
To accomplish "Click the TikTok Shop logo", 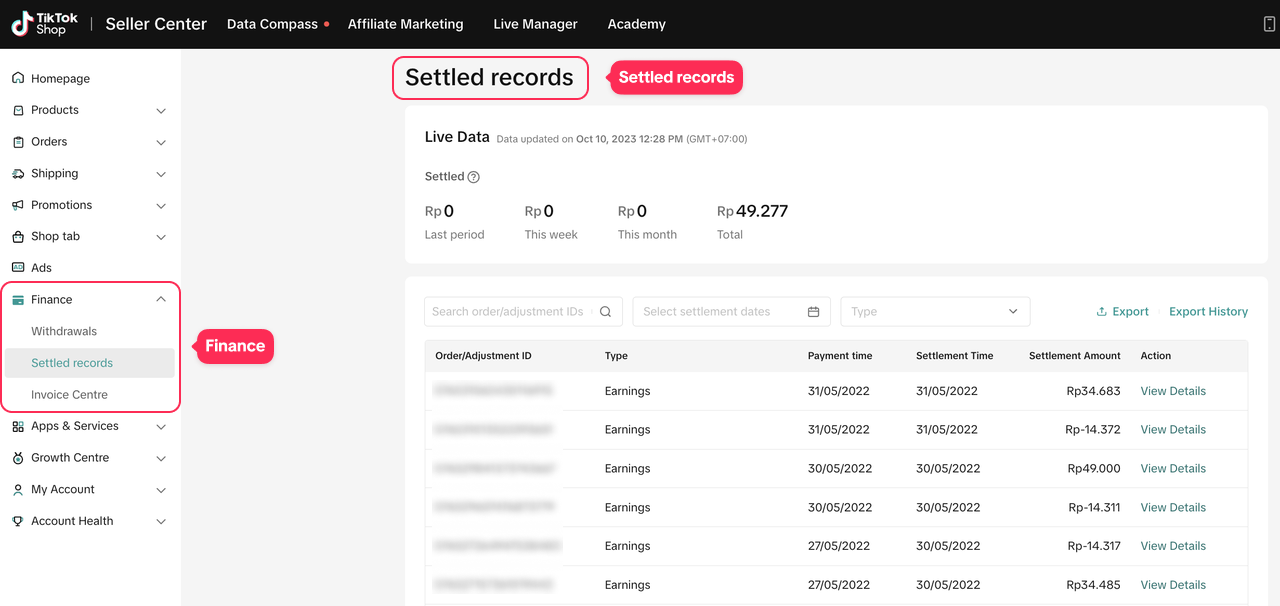I will pyautogui.click(x=44, y=24).
